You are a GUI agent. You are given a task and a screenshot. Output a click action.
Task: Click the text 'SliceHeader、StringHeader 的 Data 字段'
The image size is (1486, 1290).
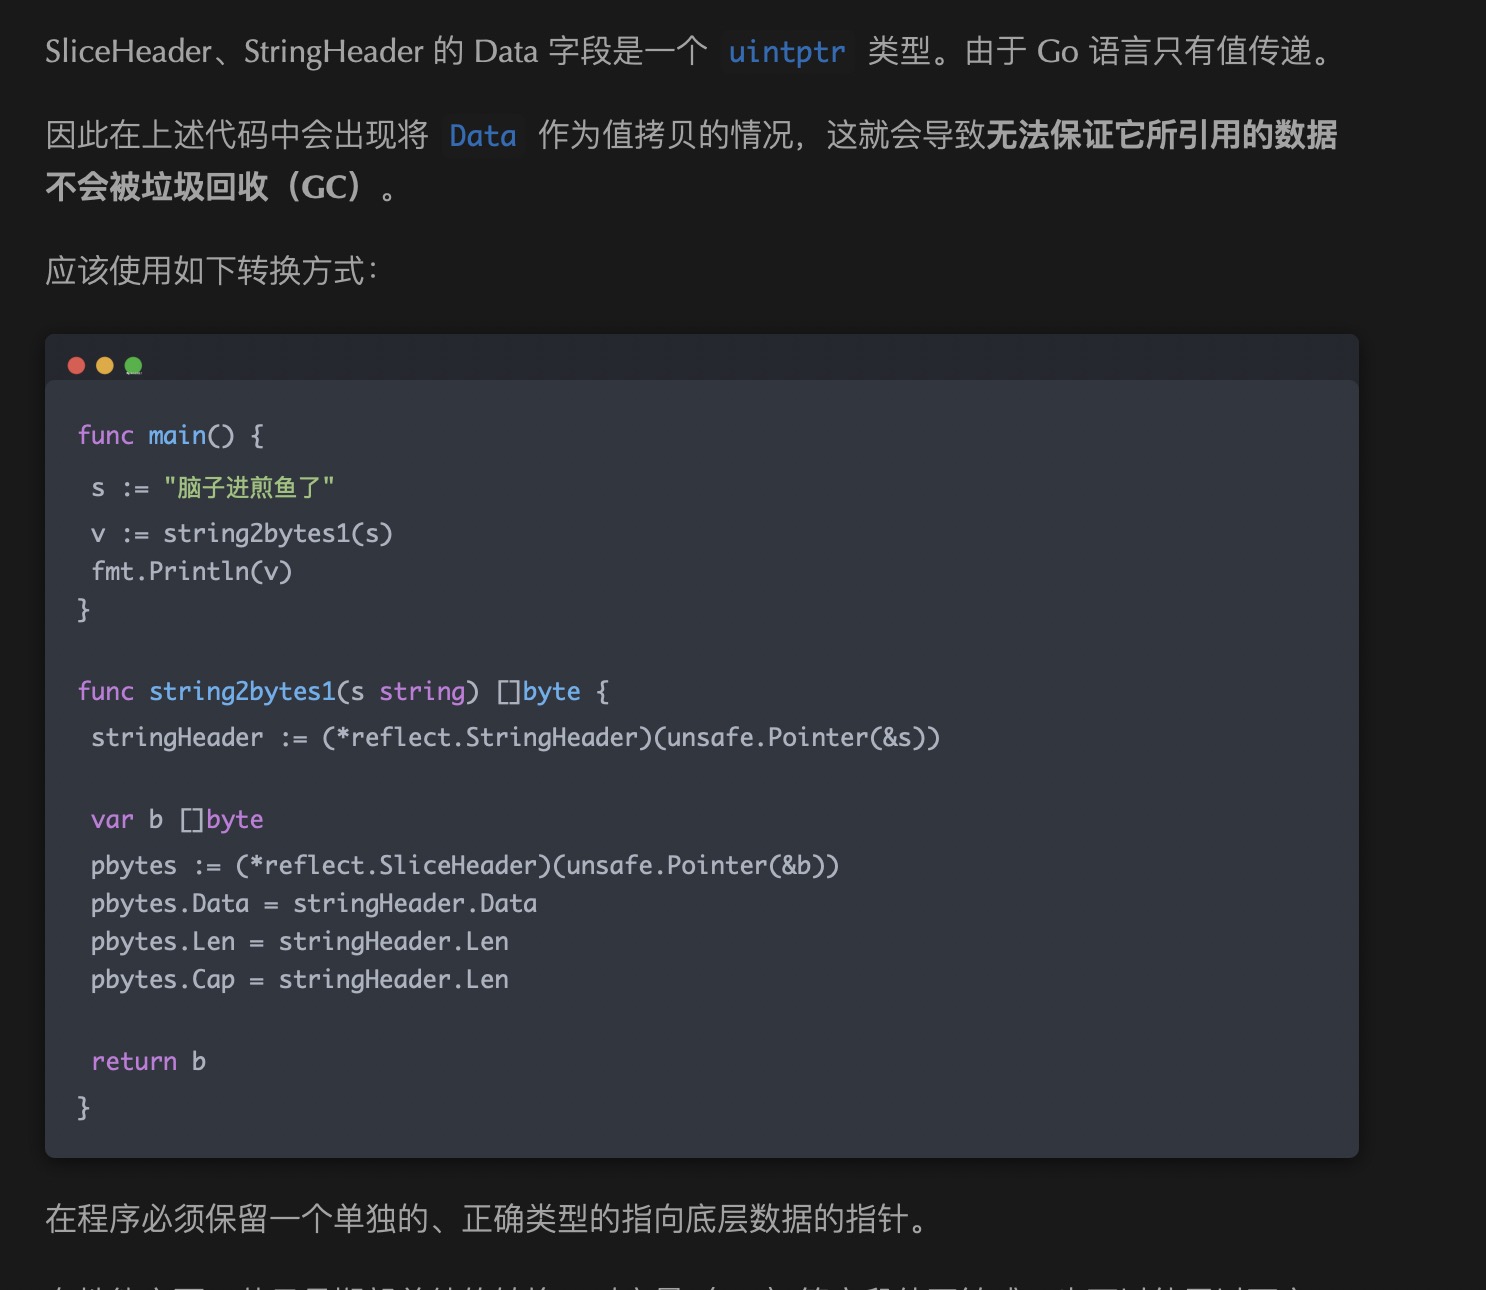[x=328, y=51]
